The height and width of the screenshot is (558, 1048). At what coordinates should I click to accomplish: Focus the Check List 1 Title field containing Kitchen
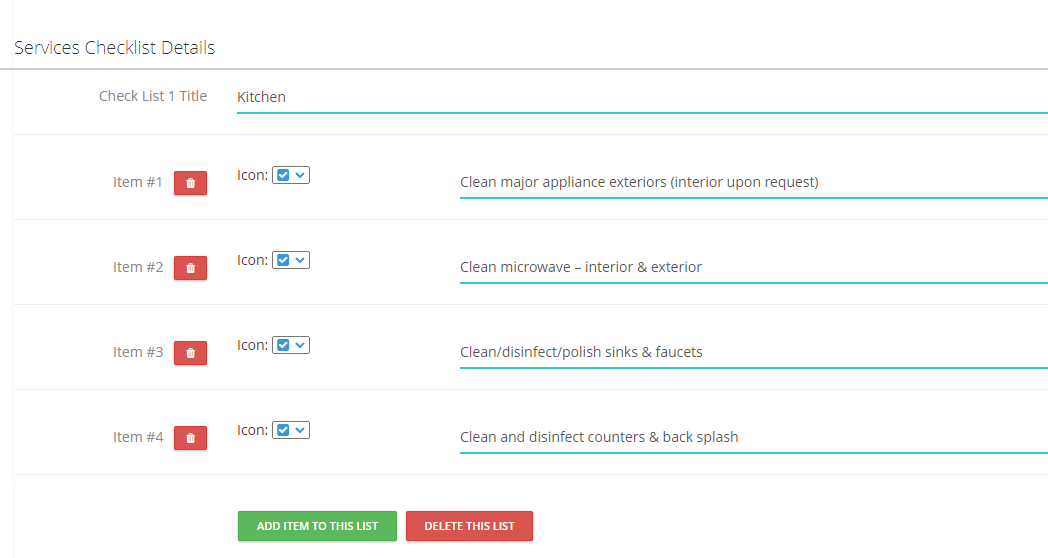click(642, 98)
